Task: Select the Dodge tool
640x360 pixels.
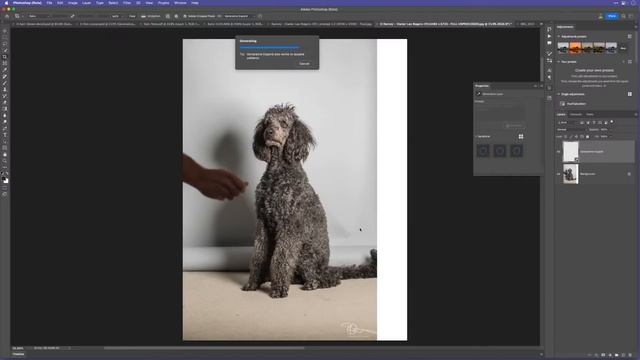Action: click(5, 122)
